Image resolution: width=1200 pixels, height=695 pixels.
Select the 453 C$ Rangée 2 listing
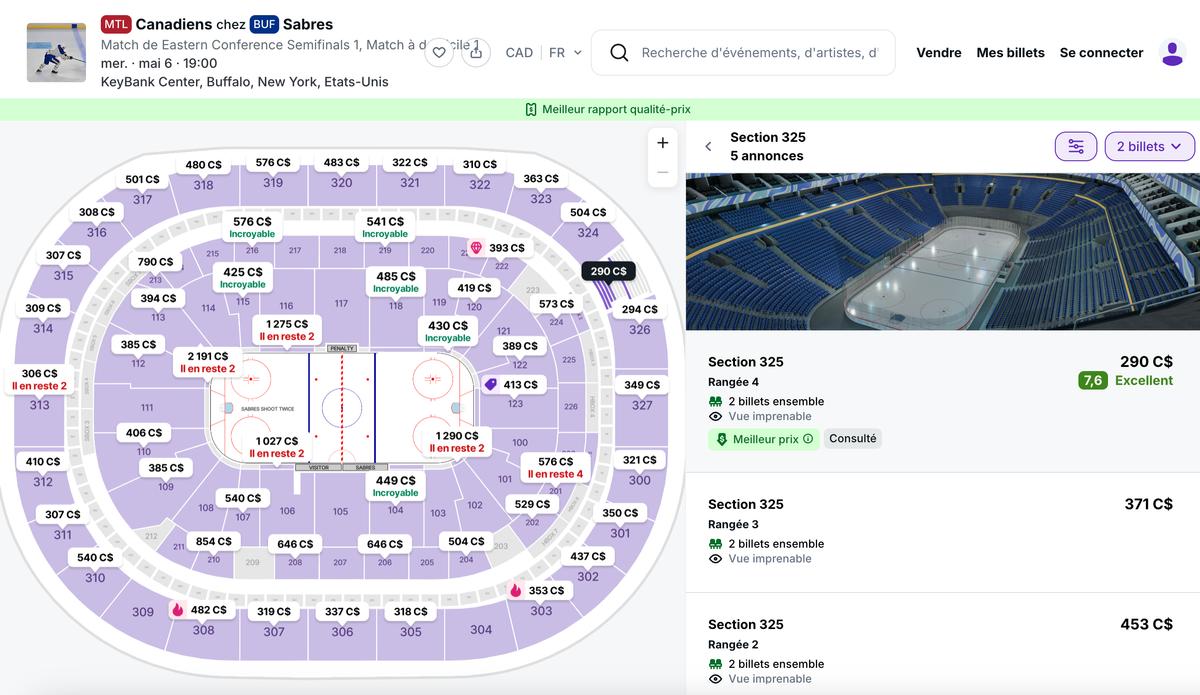pyautogui.click(x=943, y=645)
